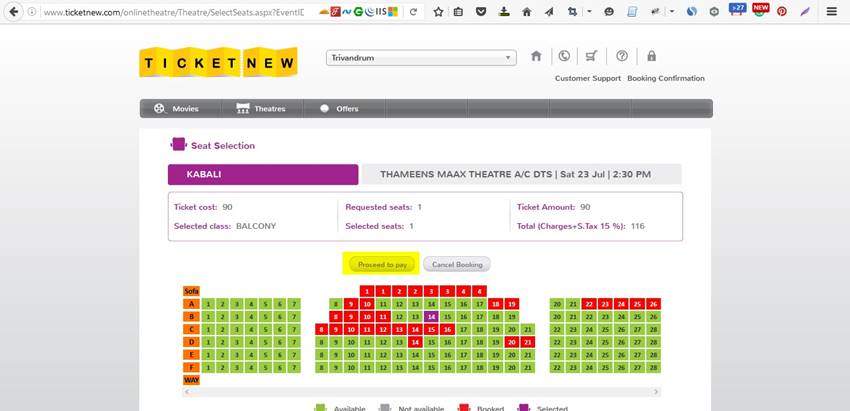850x411 pixels.
Task: Click the film reel Movies icon
Action: click(159, 108)
